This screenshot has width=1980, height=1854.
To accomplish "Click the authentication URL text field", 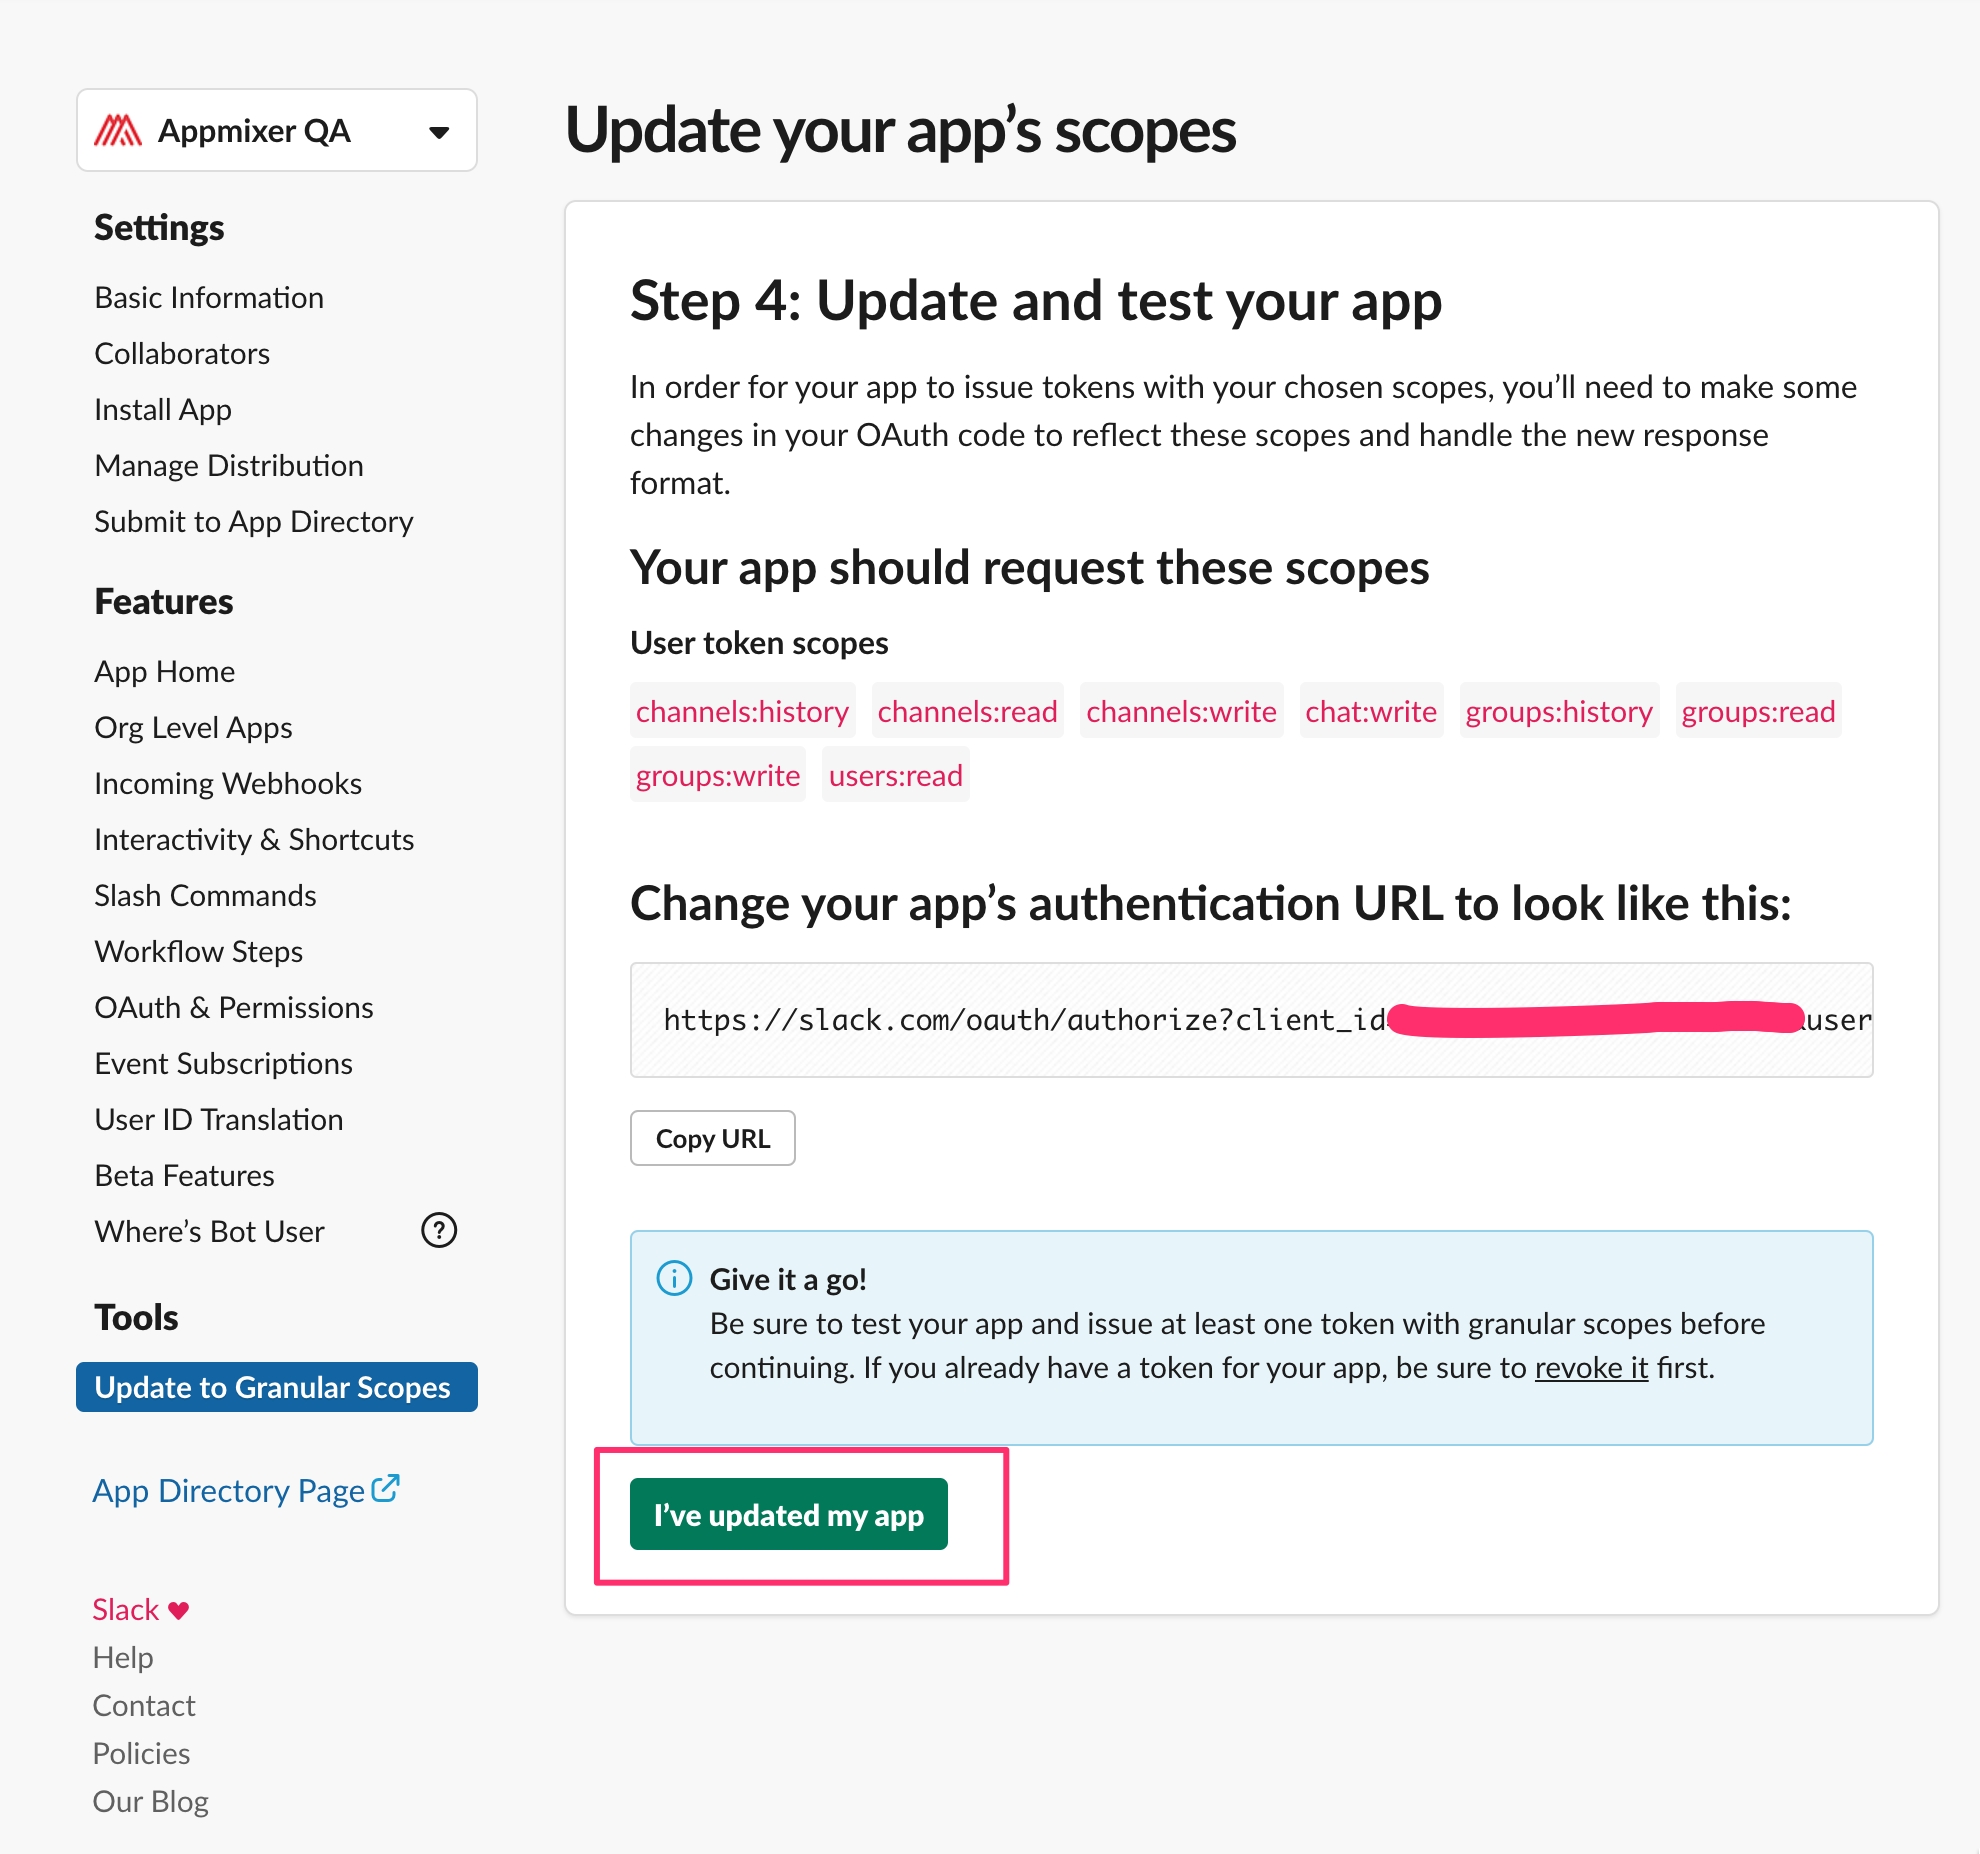I will (1250, 1020).
